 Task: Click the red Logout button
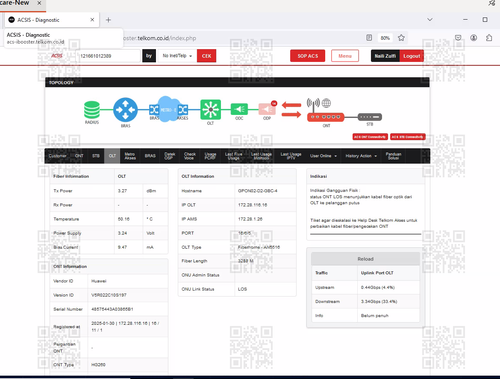tap(412, 56)
